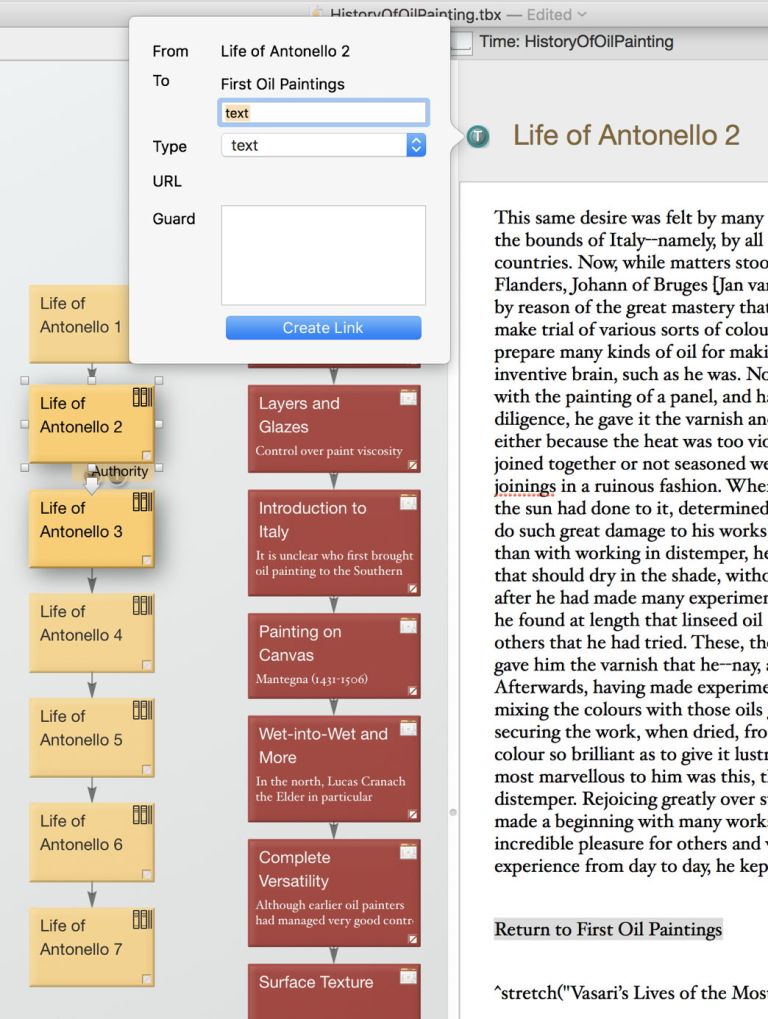Viewport: 768px width, 1019px height.
Task: Click badge icon on Wet-into-Wet and More note
Action: tap(408, 728)
